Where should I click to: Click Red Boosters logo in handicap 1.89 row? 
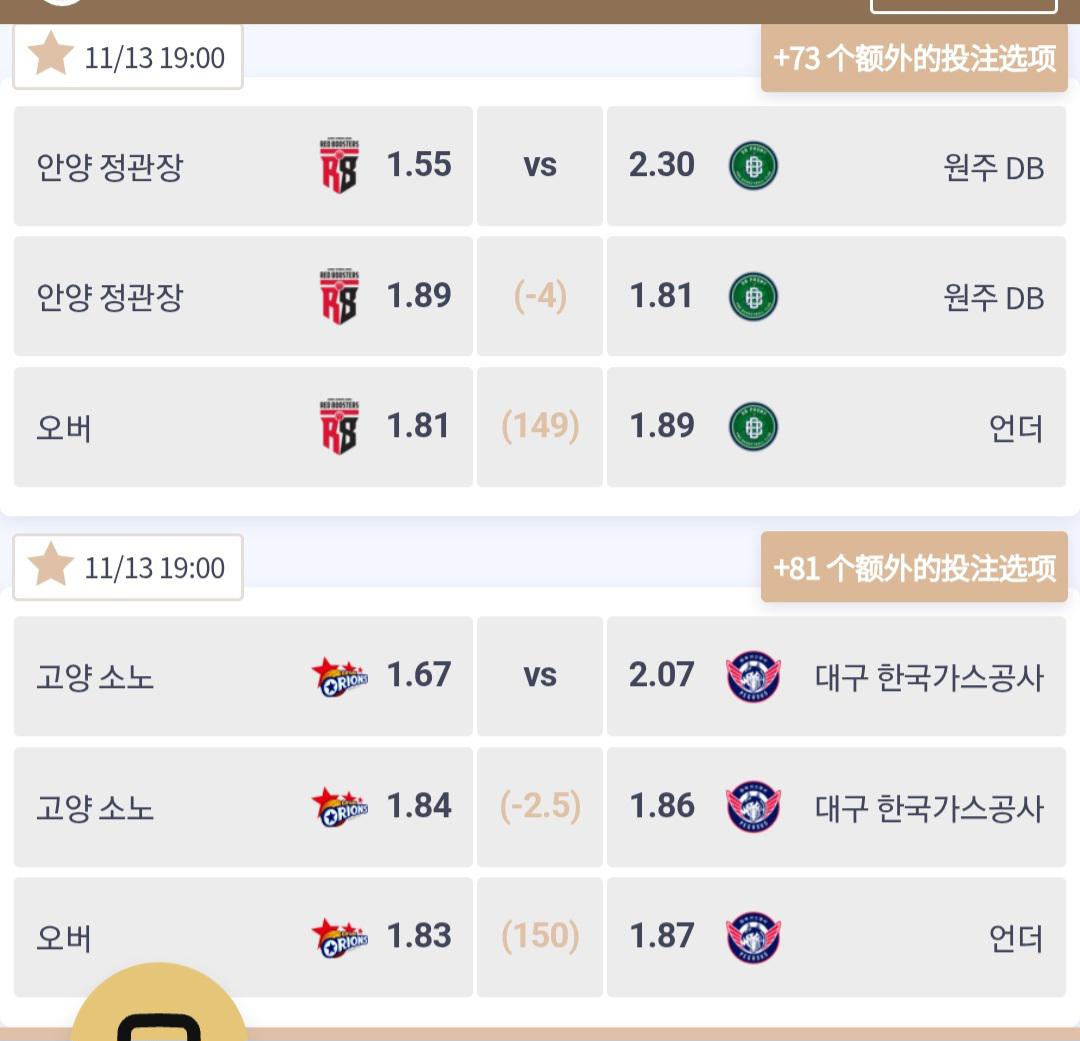coord(339,297)
